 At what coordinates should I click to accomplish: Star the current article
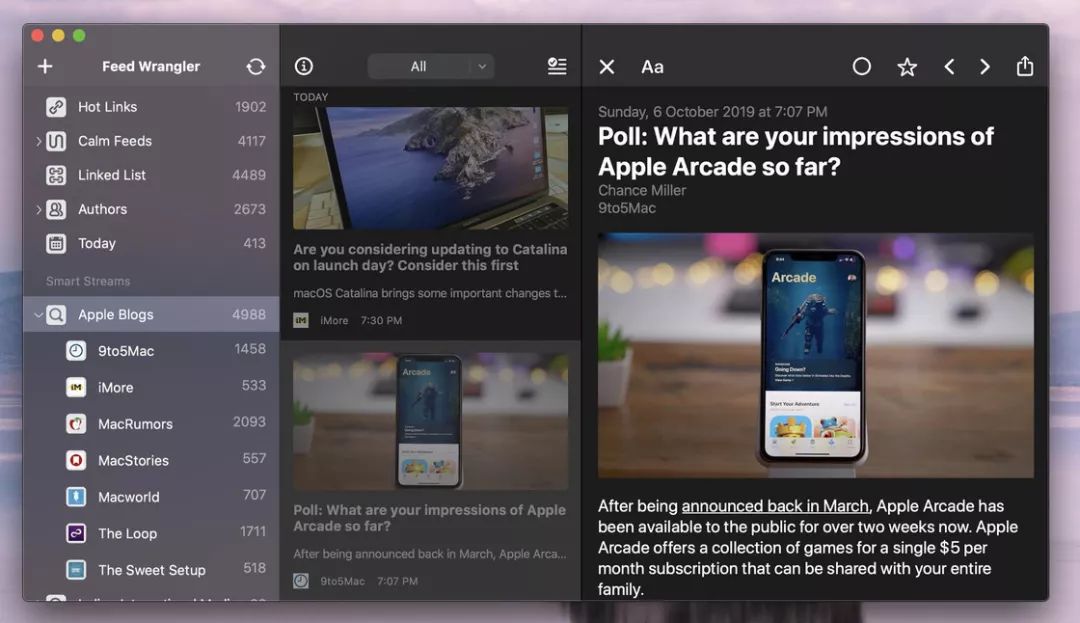pyautogui.click(x=907, y=67)
